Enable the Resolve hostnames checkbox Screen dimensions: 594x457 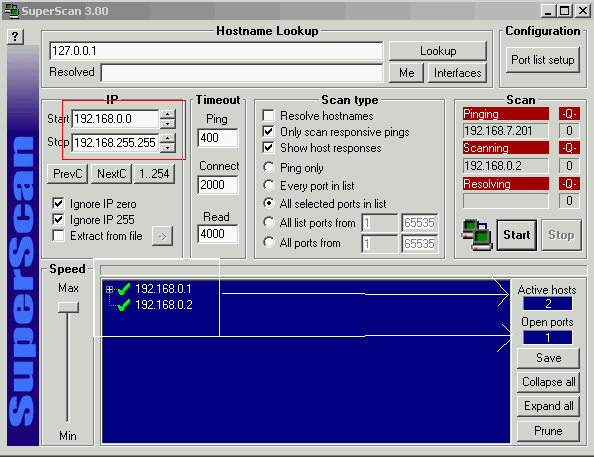[x=268, y=116]
